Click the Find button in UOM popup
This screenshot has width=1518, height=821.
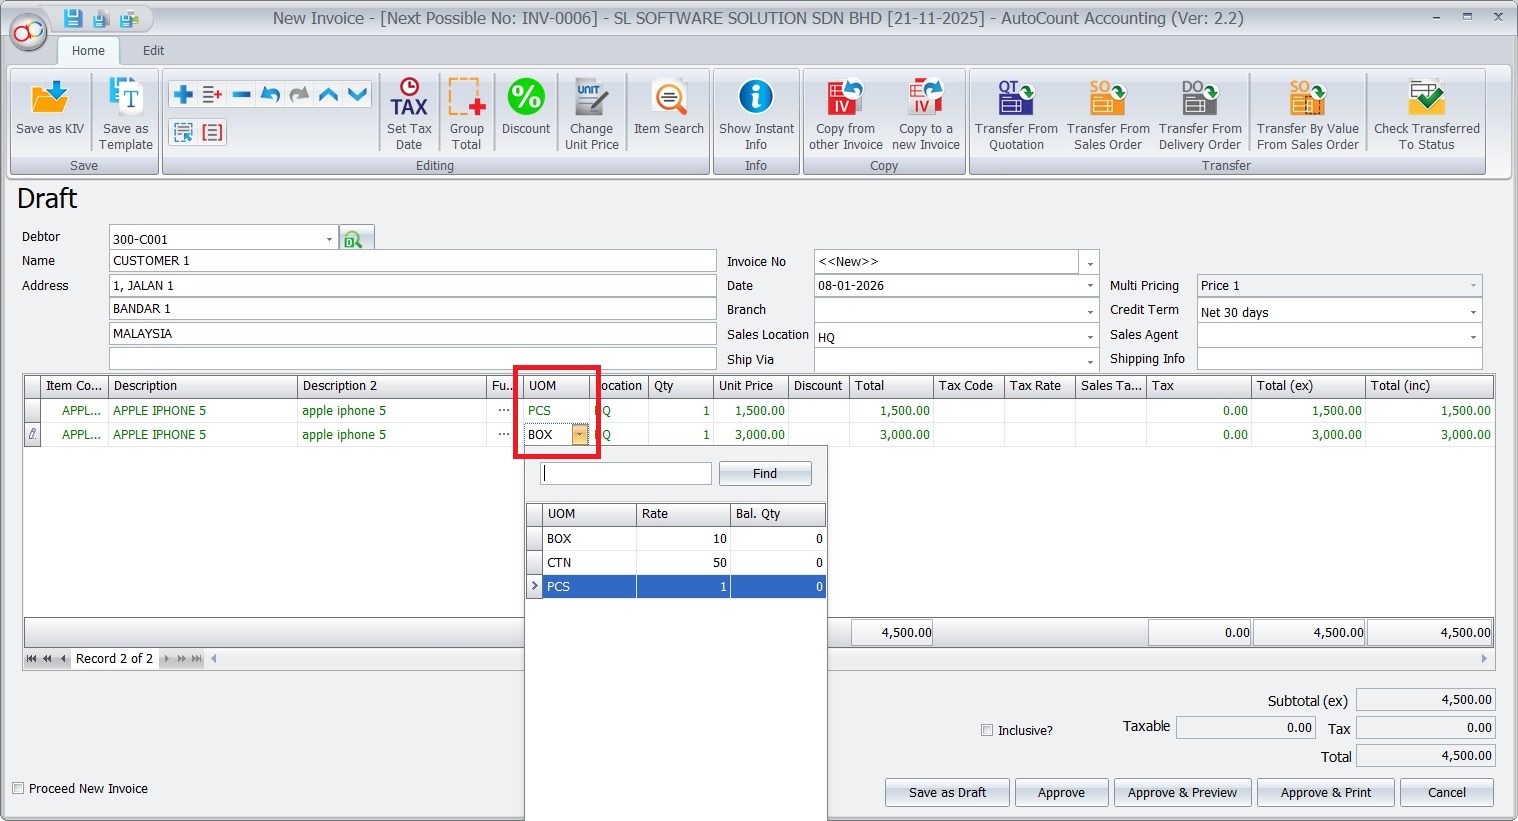[x=765, y=473]
